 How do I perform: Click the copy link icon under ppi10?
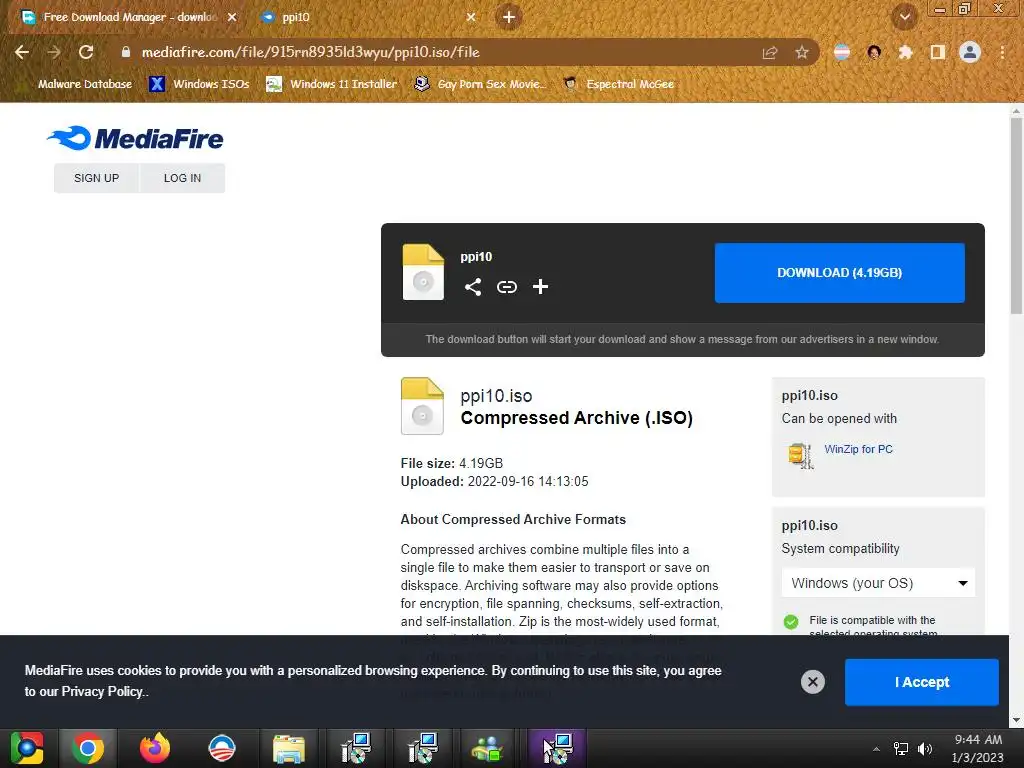click(x=507, y=287)
